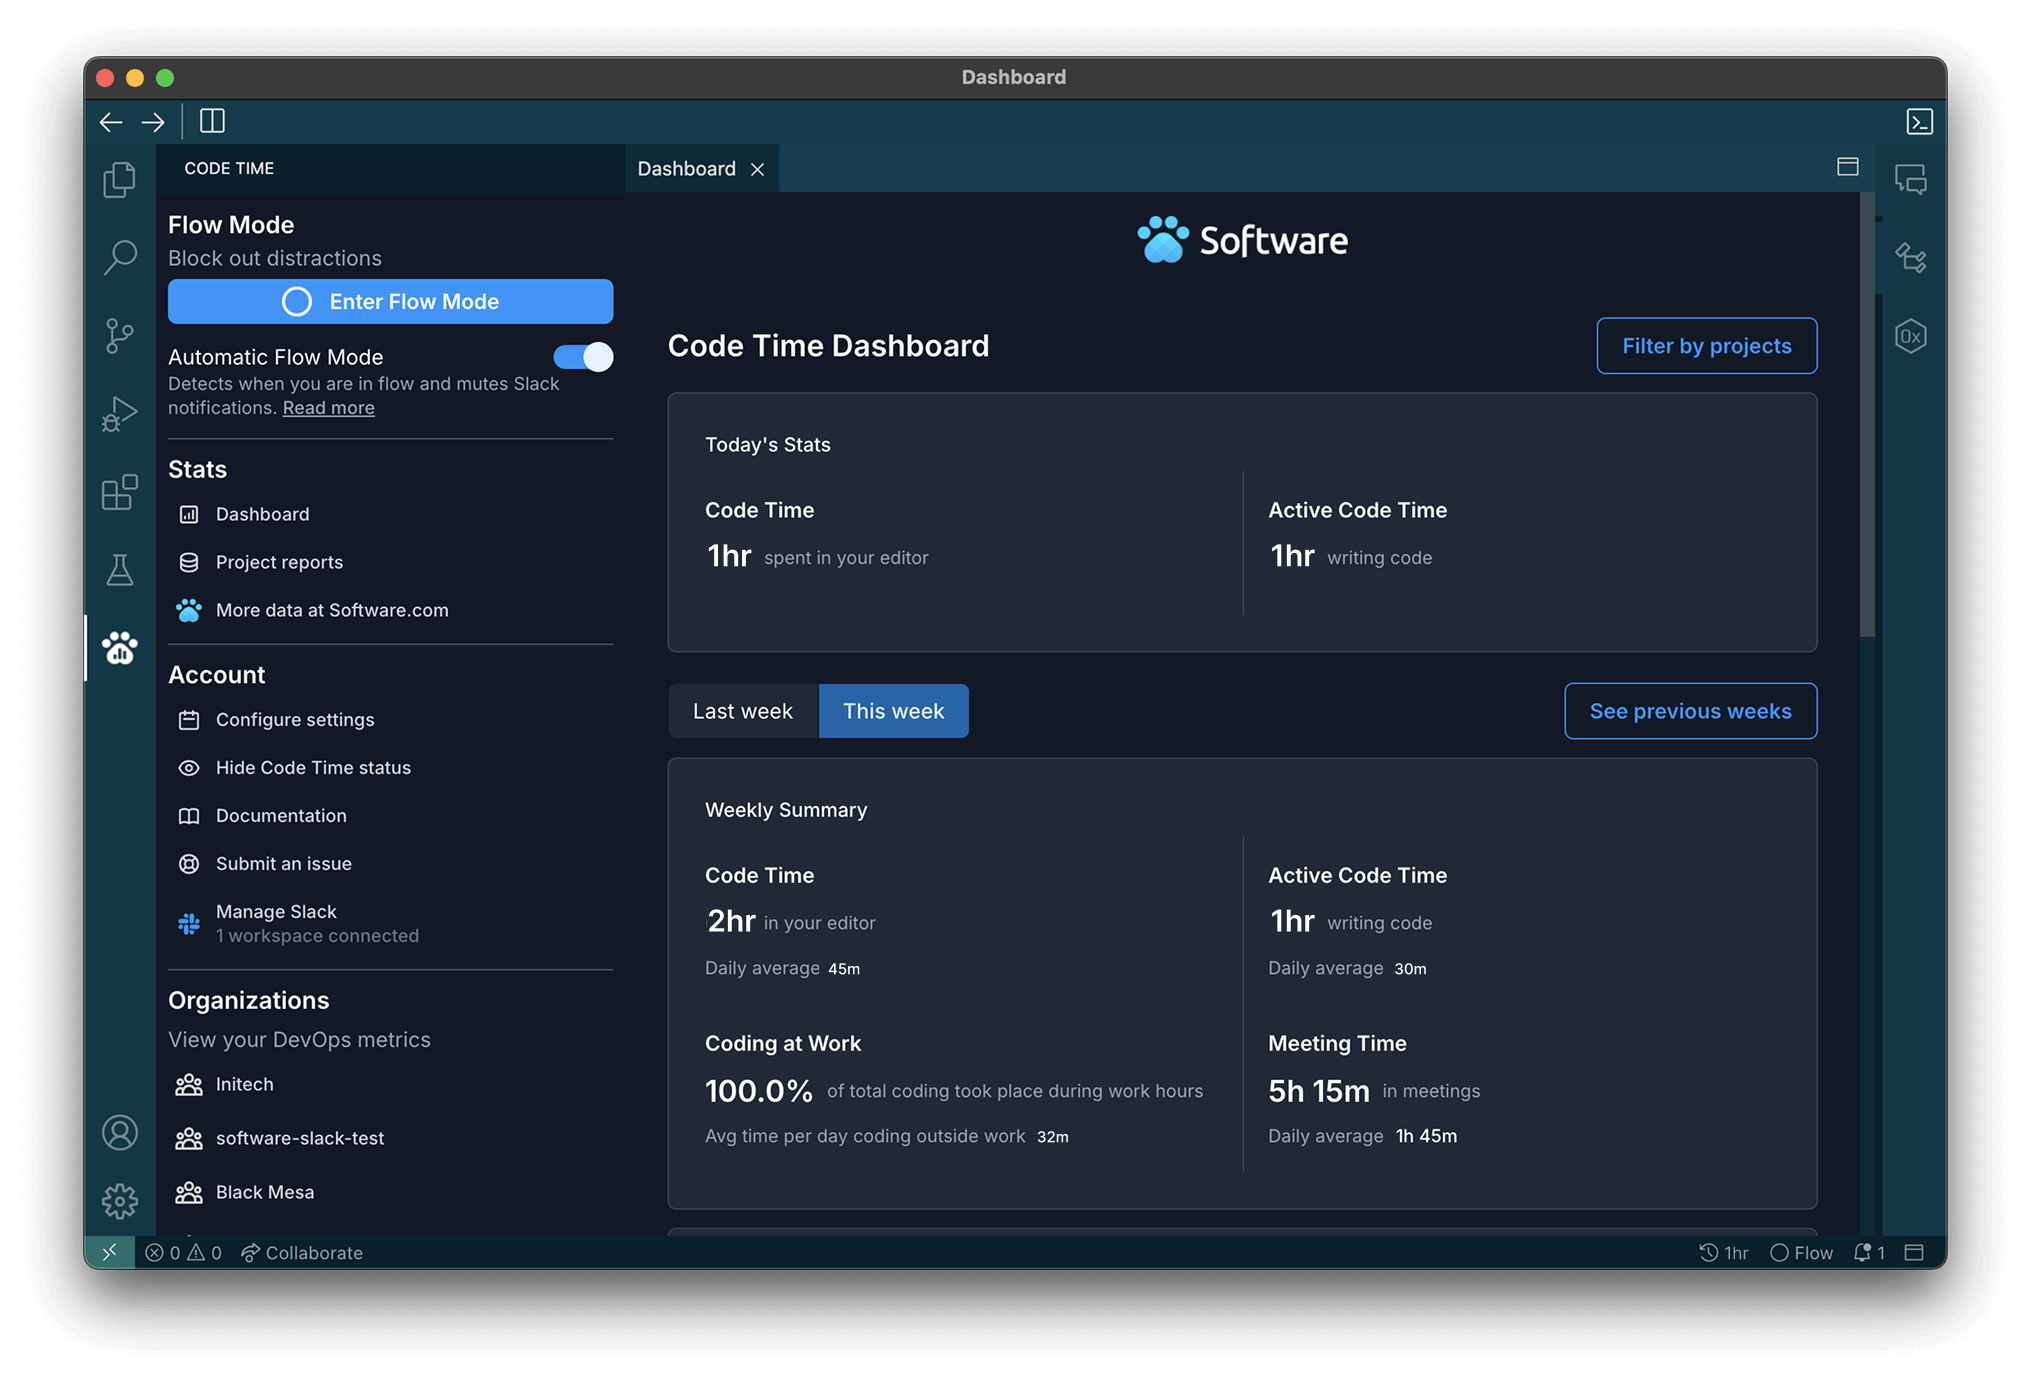Click Hide Code Time status
2031x1380 pixels.
pyautogui.click(x=312, y=768)
